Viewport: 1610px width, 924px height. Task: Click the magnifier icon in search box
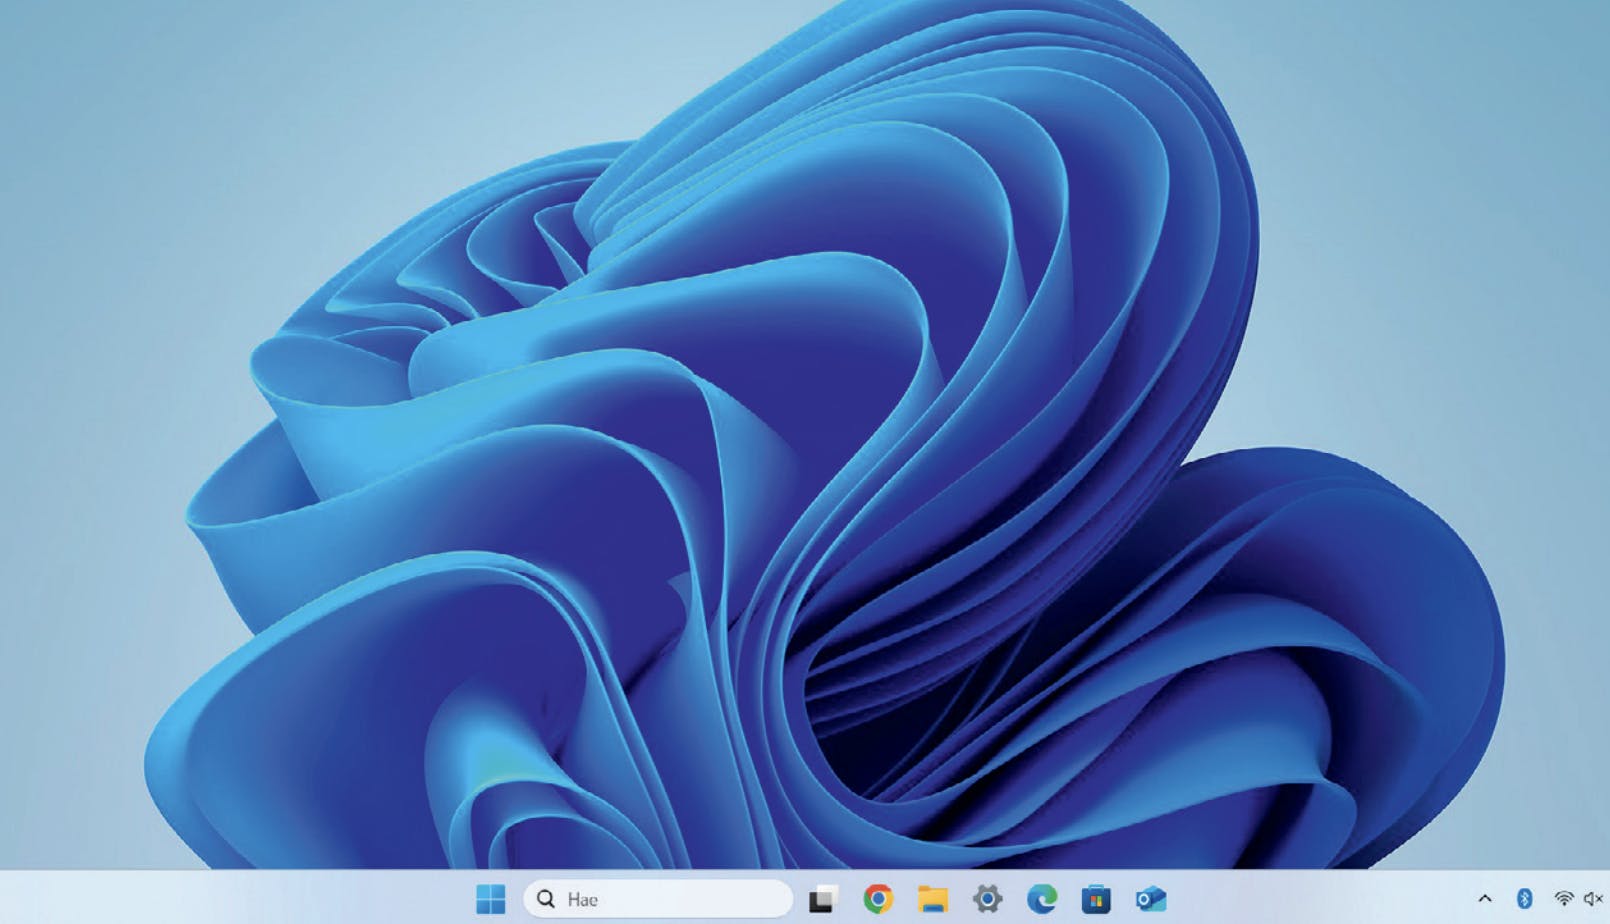(546, 899)
